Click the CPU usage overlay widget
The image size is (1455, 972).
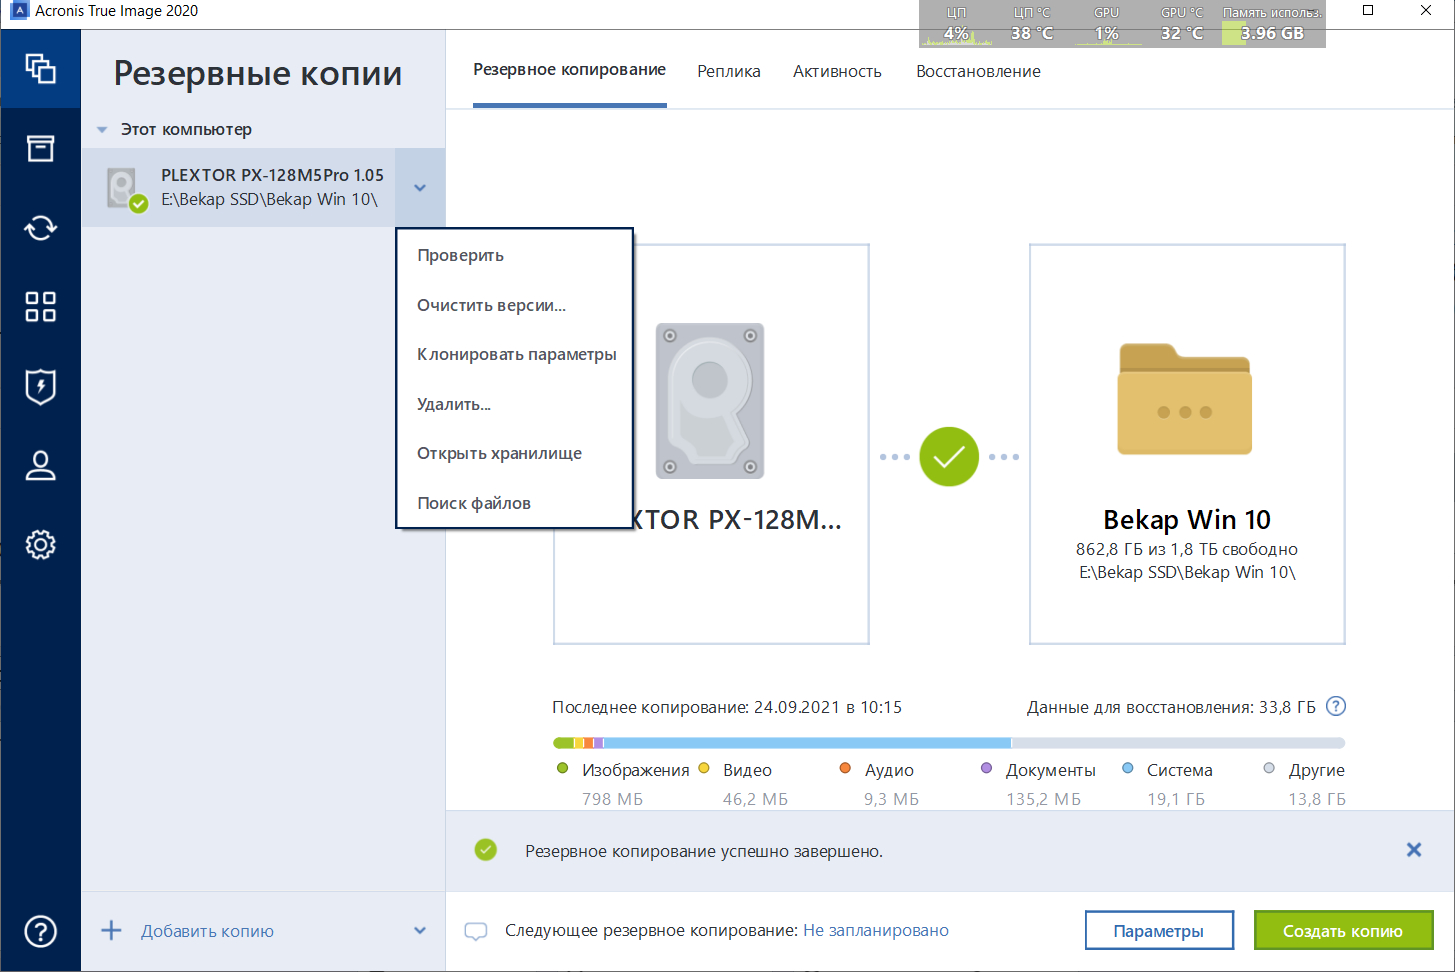click(x=956, y=24)
